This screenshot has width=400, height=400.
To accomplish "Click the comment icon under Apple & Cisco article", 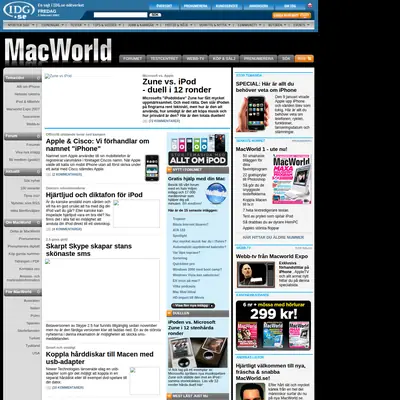I will 48,174.
